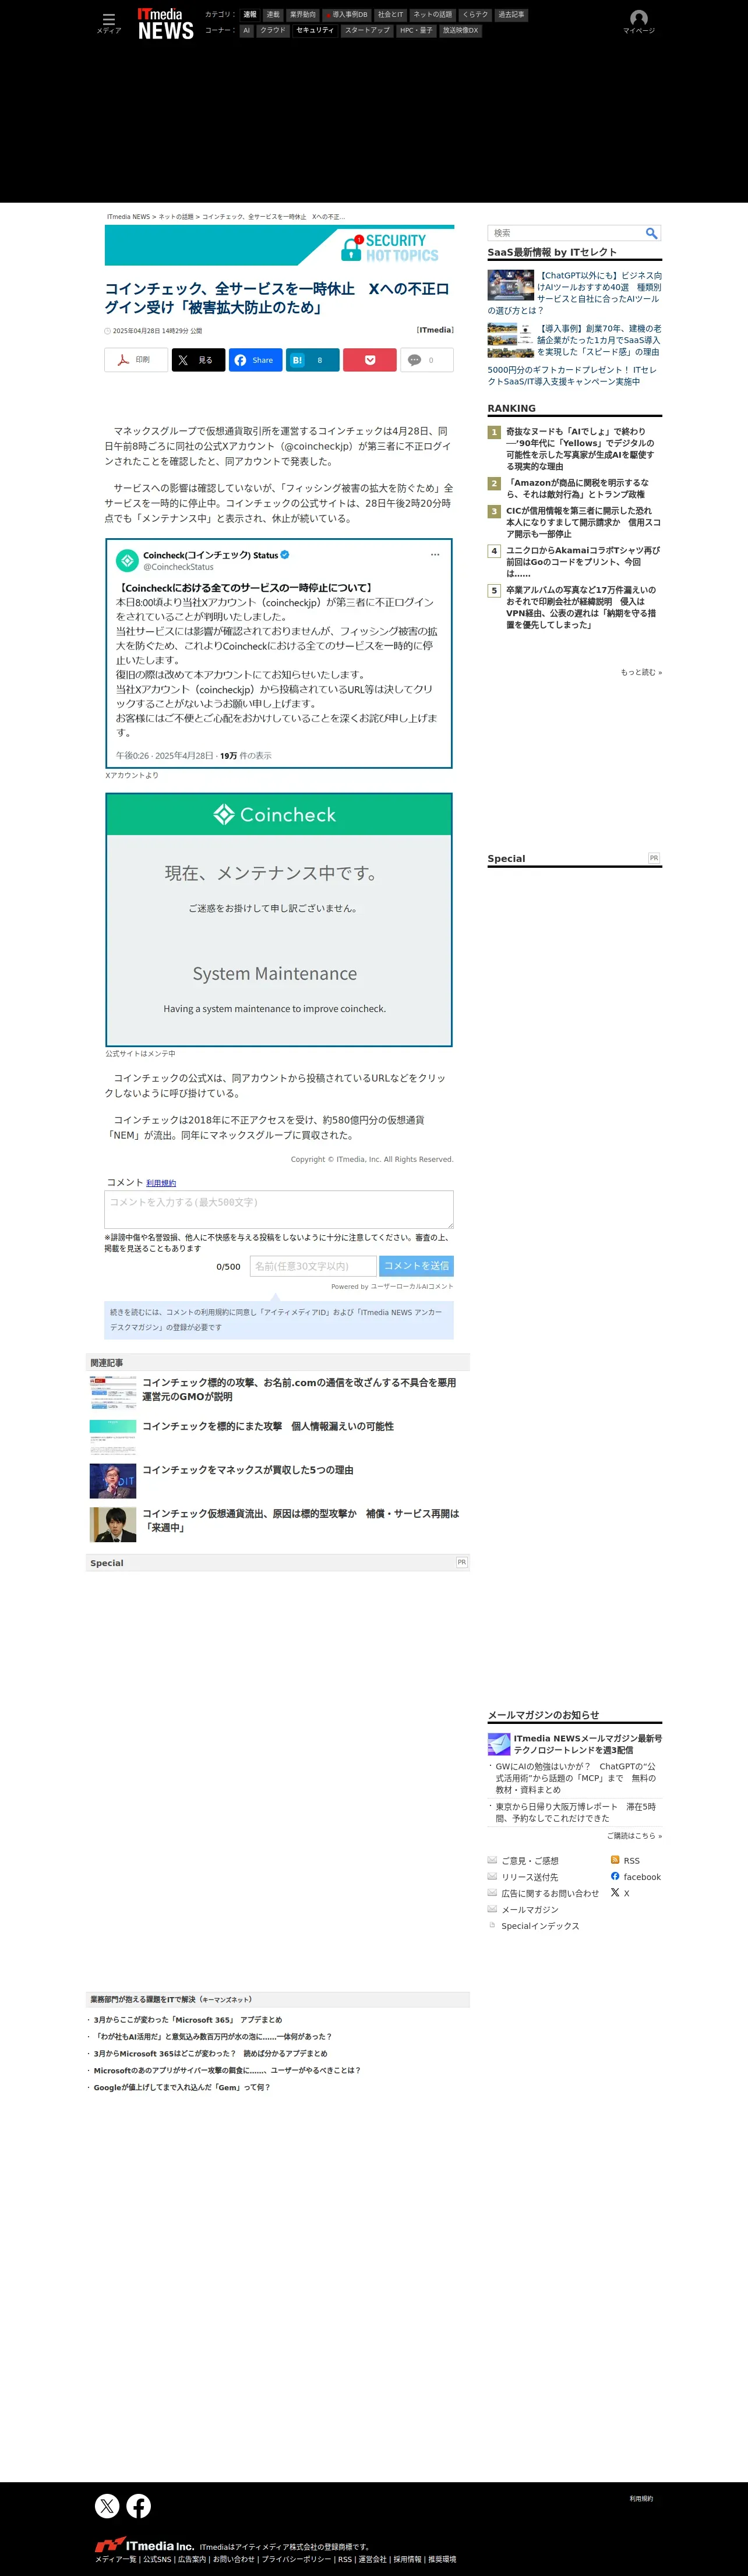Click ご購読はこちら link

pyautogui.click(x=634, y=1836)
